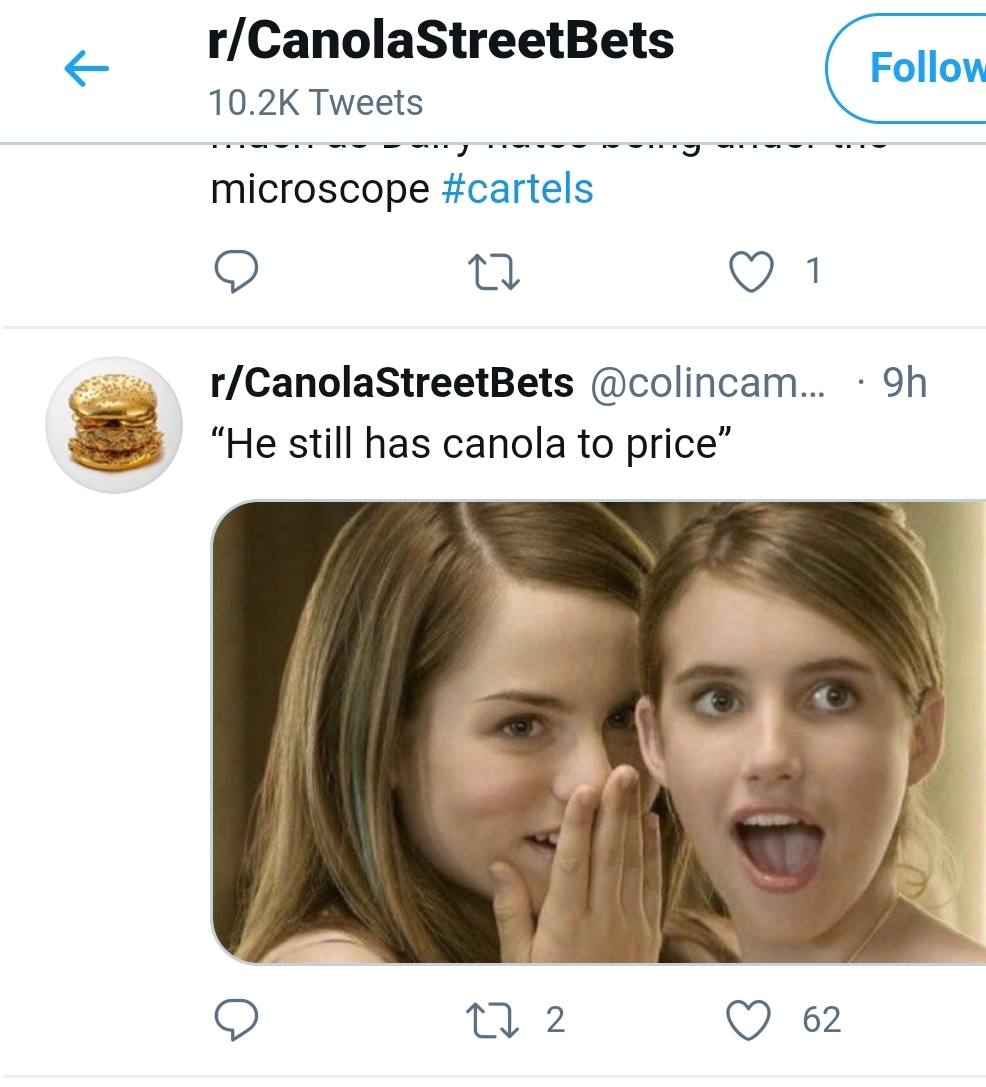Open the r/CanolaStreetBets name on canola tweet
986x1087 pixels.
[392, 383]
